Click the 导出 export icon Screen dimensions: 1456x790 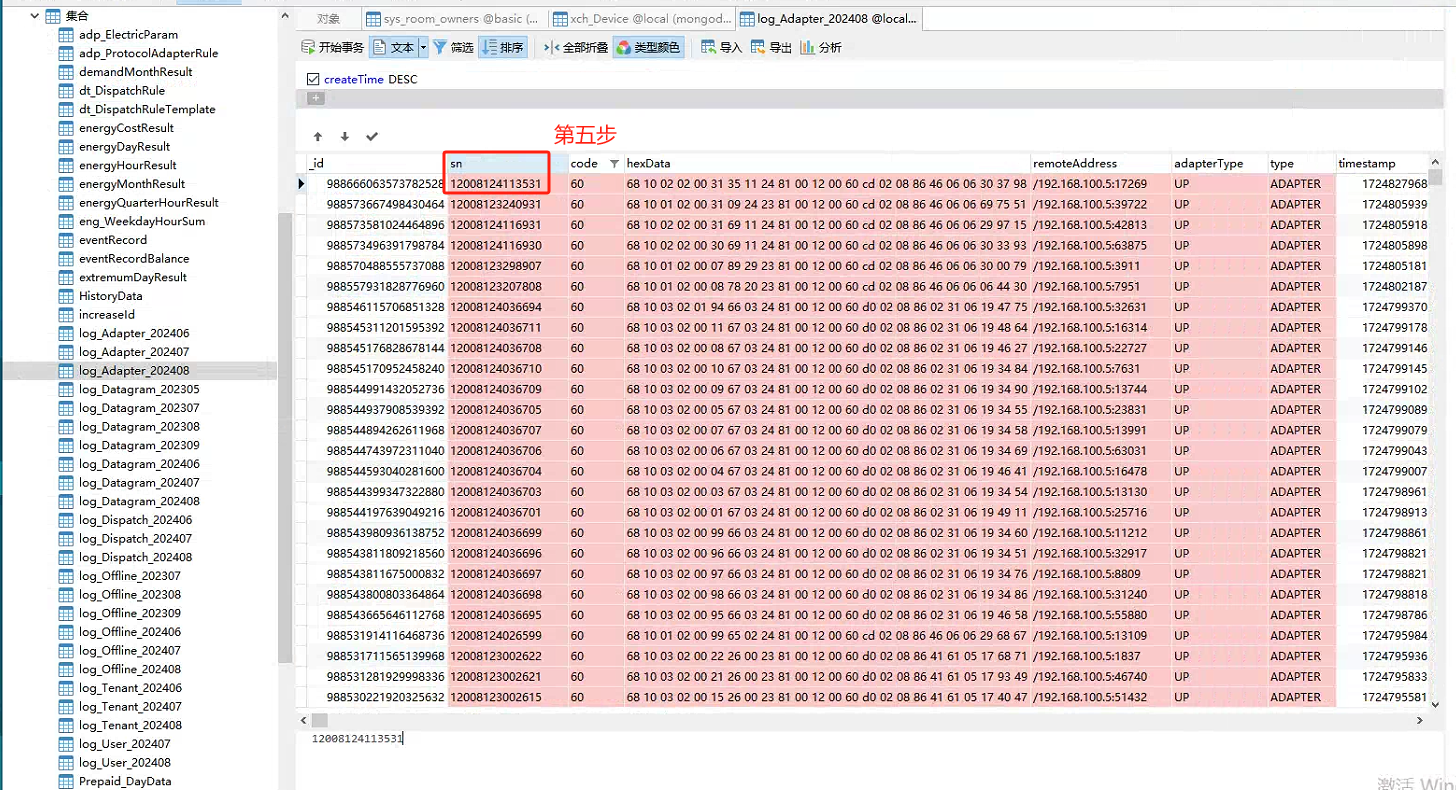tap(771, 47)
